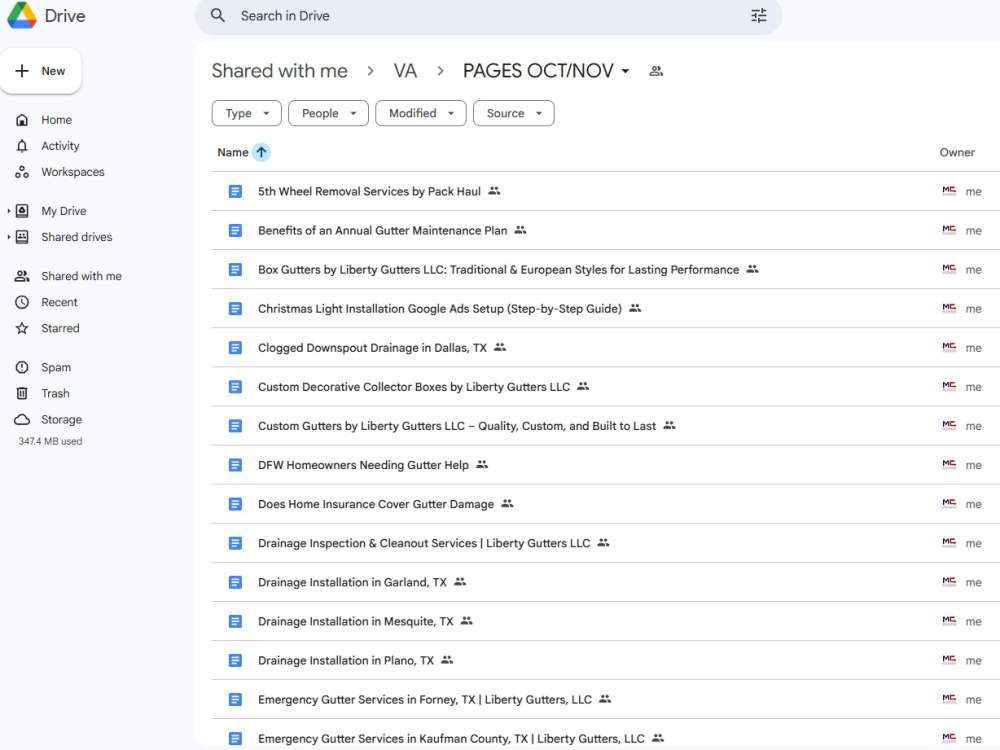
Task: Open Home in sidebar
Action: tap(56, 120)
